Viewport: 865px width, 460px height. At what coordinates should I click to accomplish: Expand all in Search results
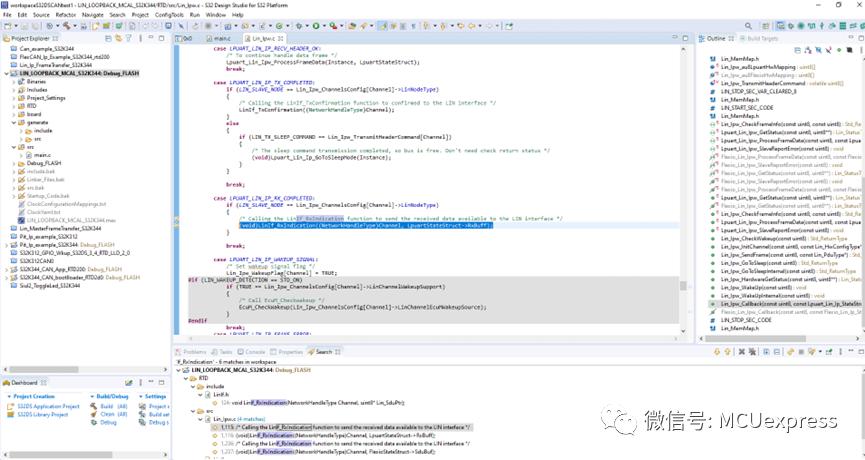click(767, 352)
